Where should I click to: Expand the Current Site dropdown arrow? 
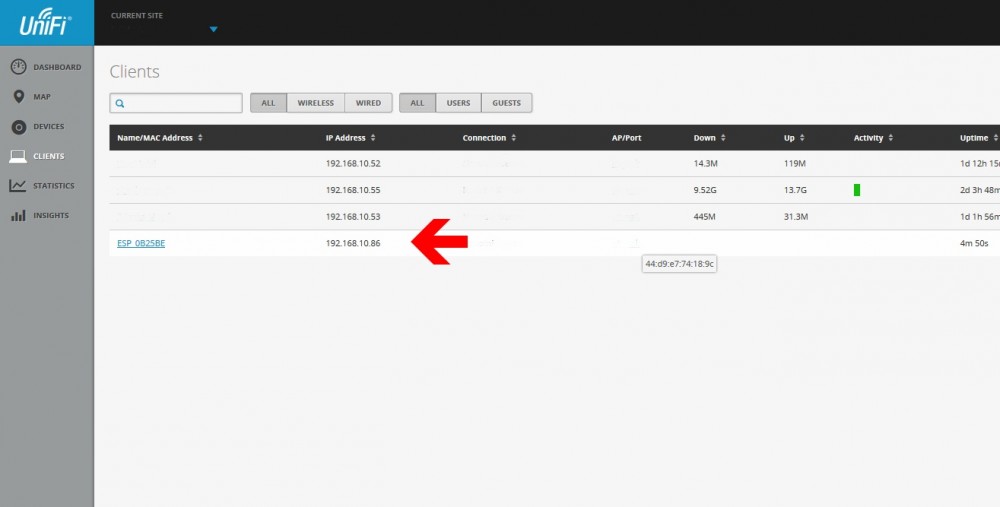point(213,29)
